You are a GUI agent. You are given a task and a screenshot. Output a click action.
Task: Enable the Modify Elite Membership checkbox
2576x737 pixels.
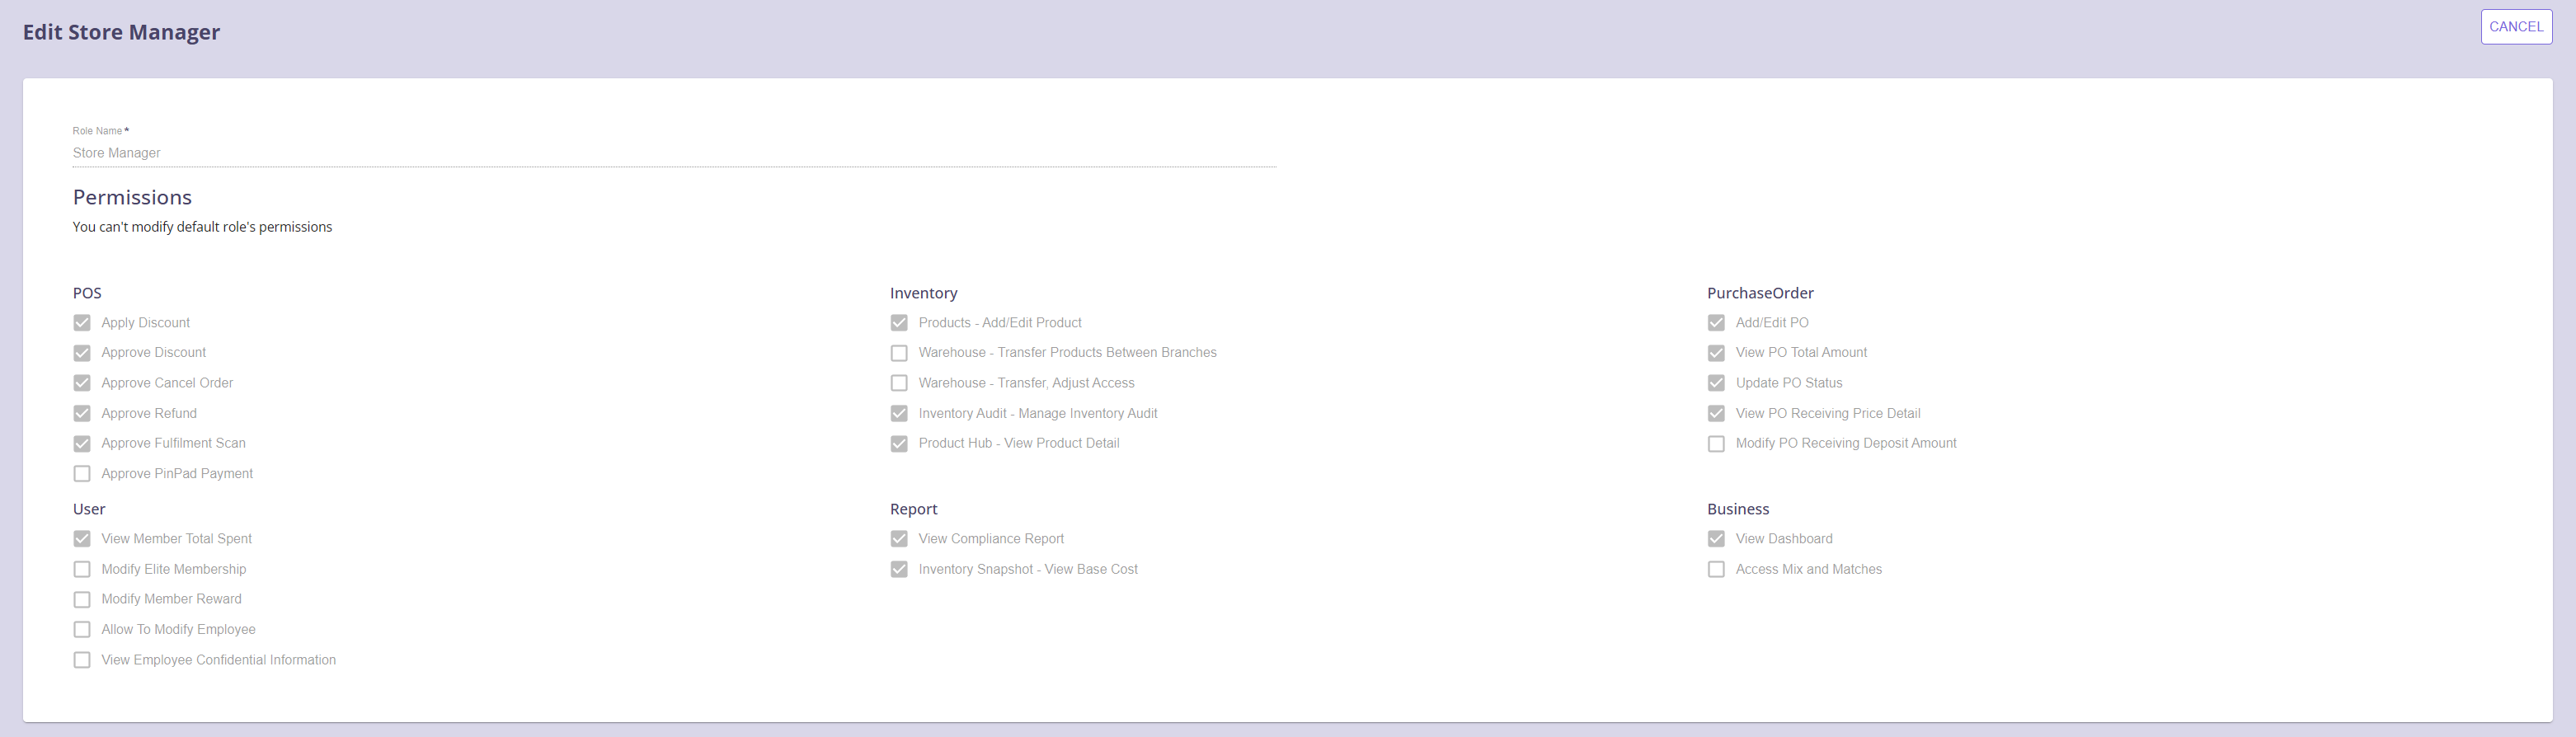point(82,569)
